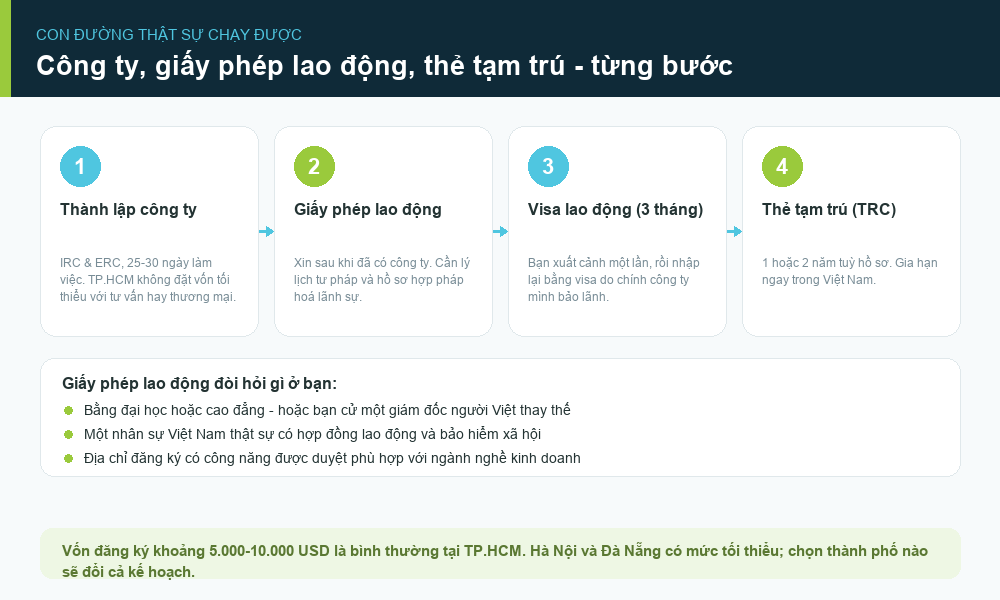The width and height of the screenshot is (1000, 600).
Task: Click the green bullet beside 'Địa chỉ đăng ký'
Action: [69, 458]
